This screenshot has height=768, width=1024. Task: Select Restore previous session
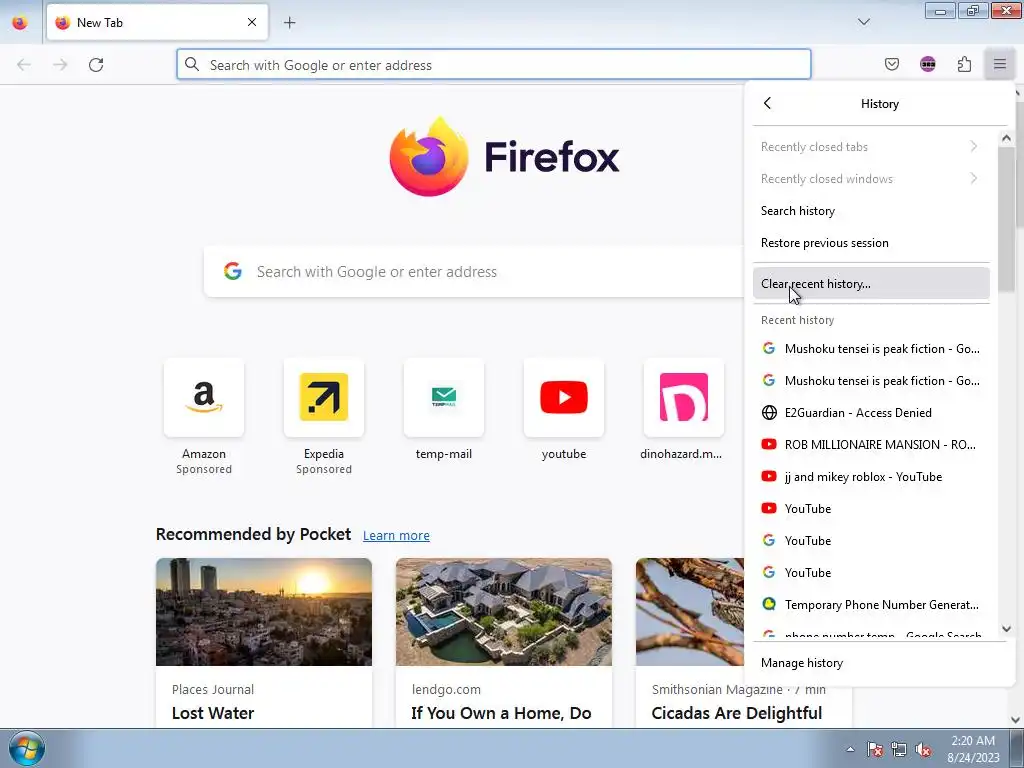871,242
